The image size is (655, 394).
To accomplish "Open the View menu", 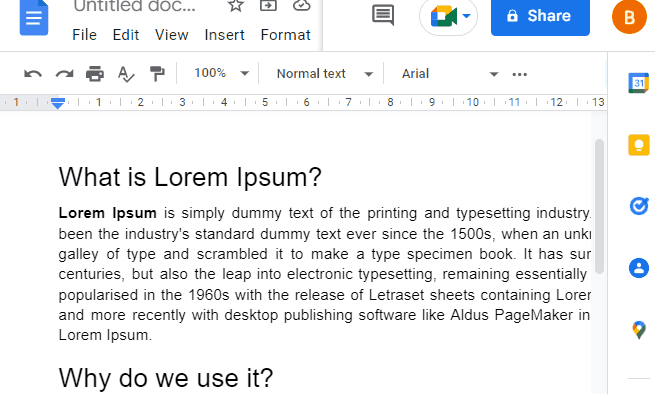I will (172, 35).
